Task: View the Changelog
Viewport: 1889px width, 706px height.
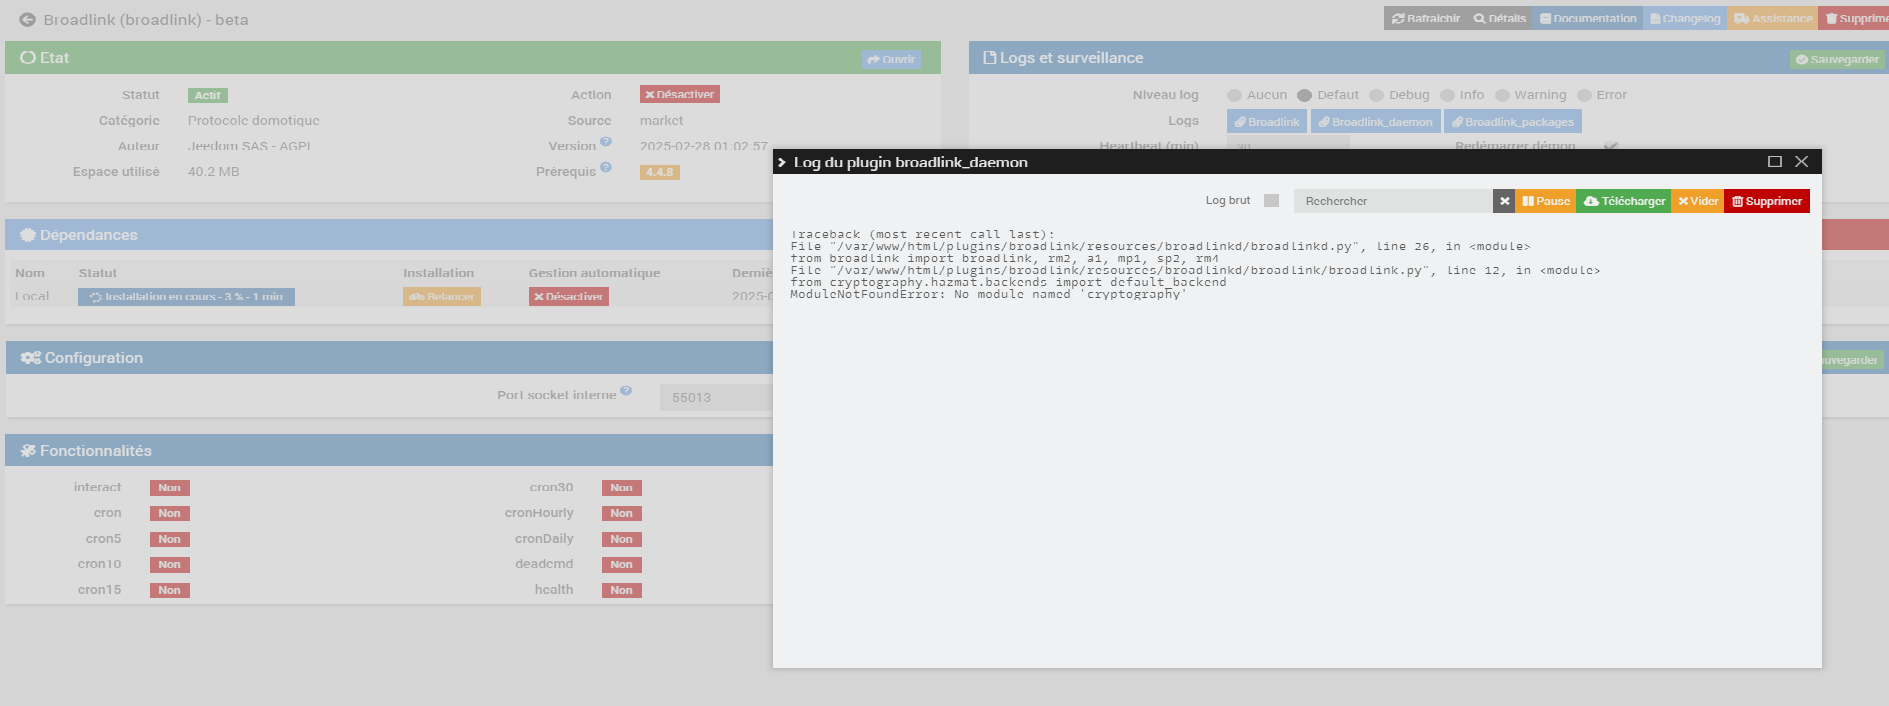Action: pyautogui.click(x=1685, y=18)
